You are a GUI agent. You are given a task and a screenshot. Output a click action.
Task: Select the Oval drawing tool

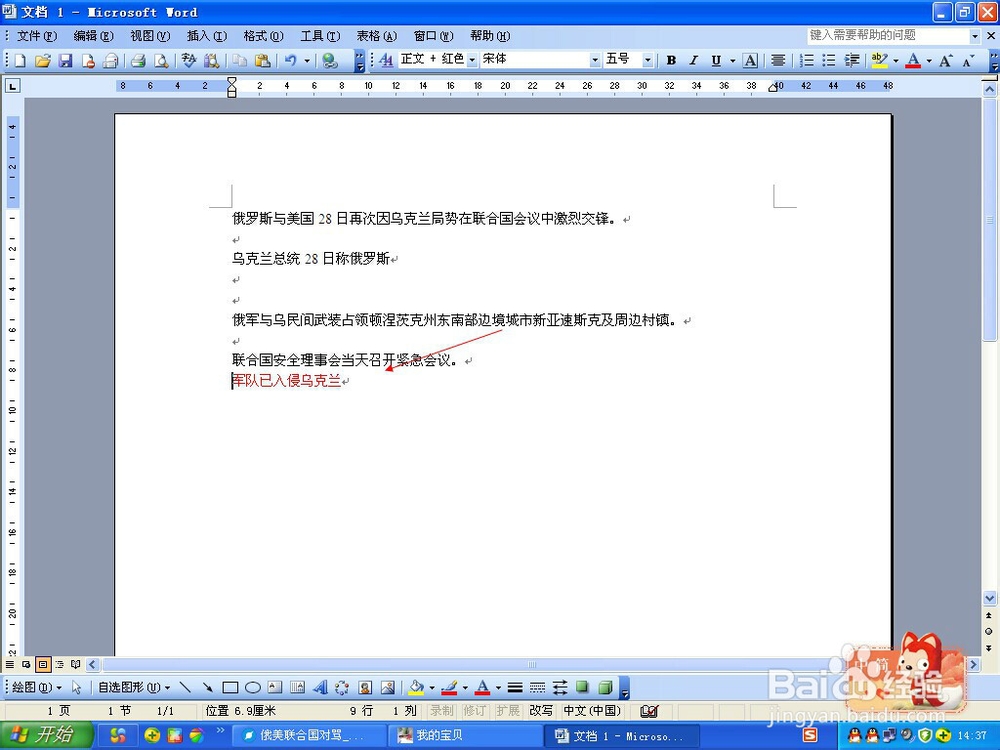[253, 688]
